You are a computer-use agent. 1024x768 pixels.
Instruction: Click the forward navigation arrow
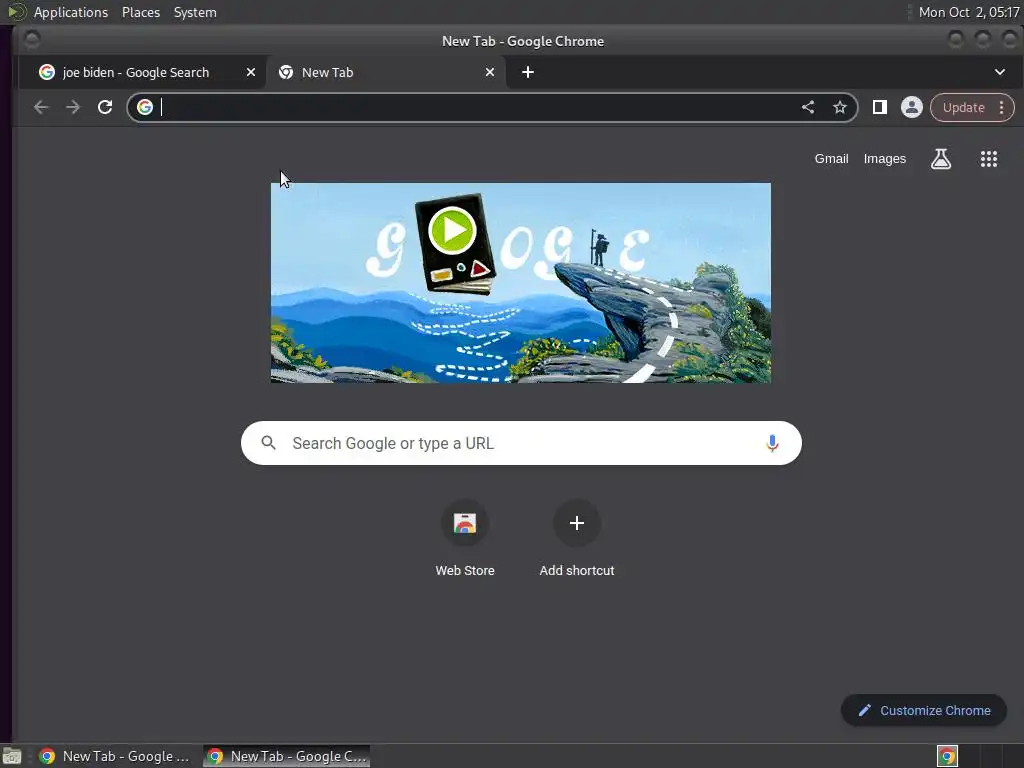(72, 107)
